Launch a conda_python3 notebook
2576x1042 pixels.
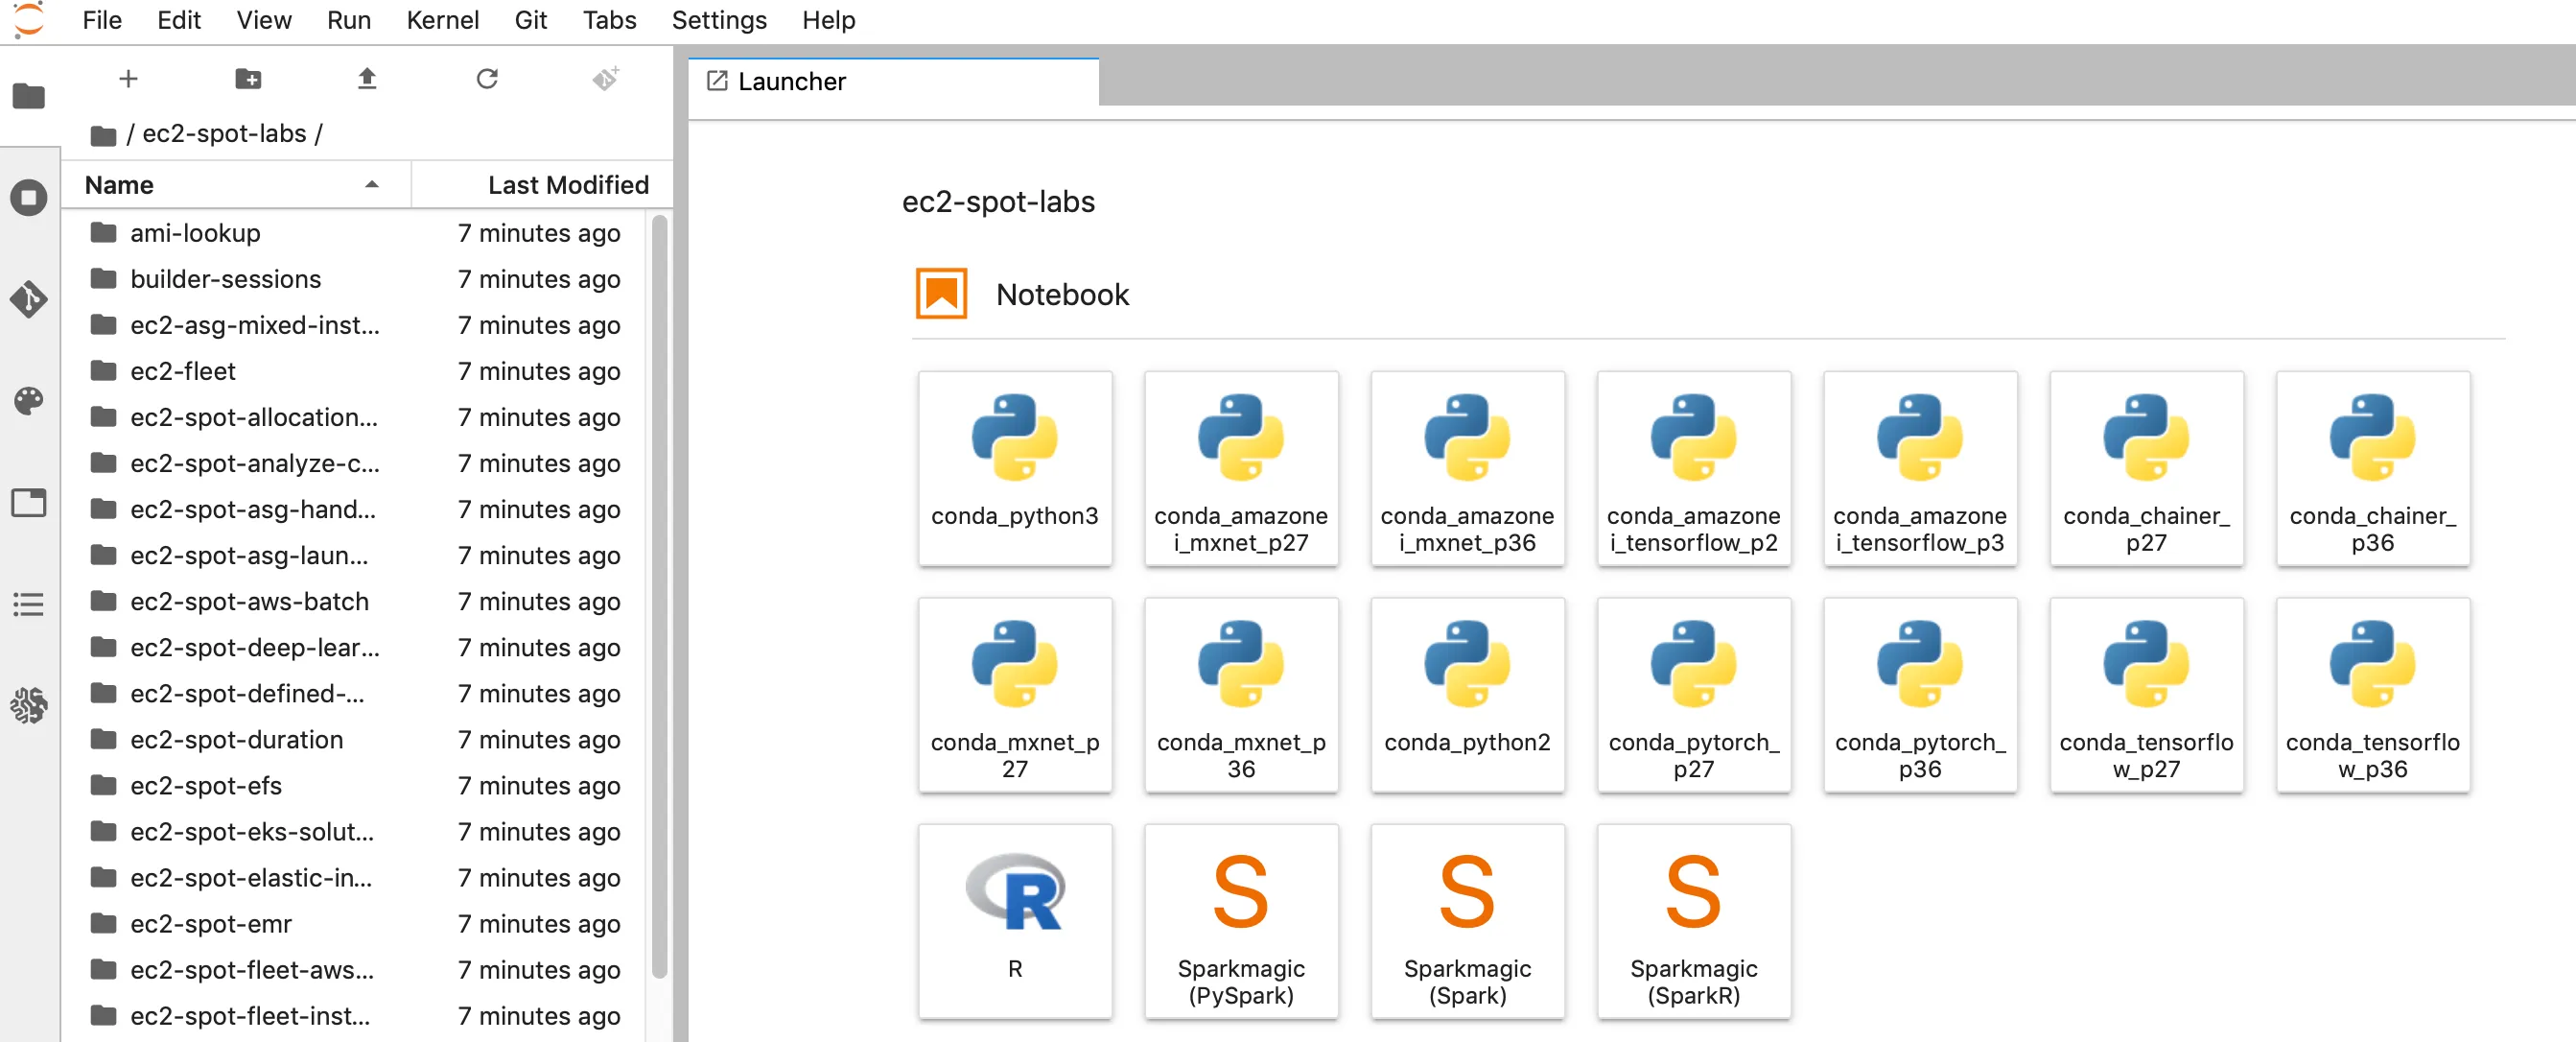[x=1014, y=468]
